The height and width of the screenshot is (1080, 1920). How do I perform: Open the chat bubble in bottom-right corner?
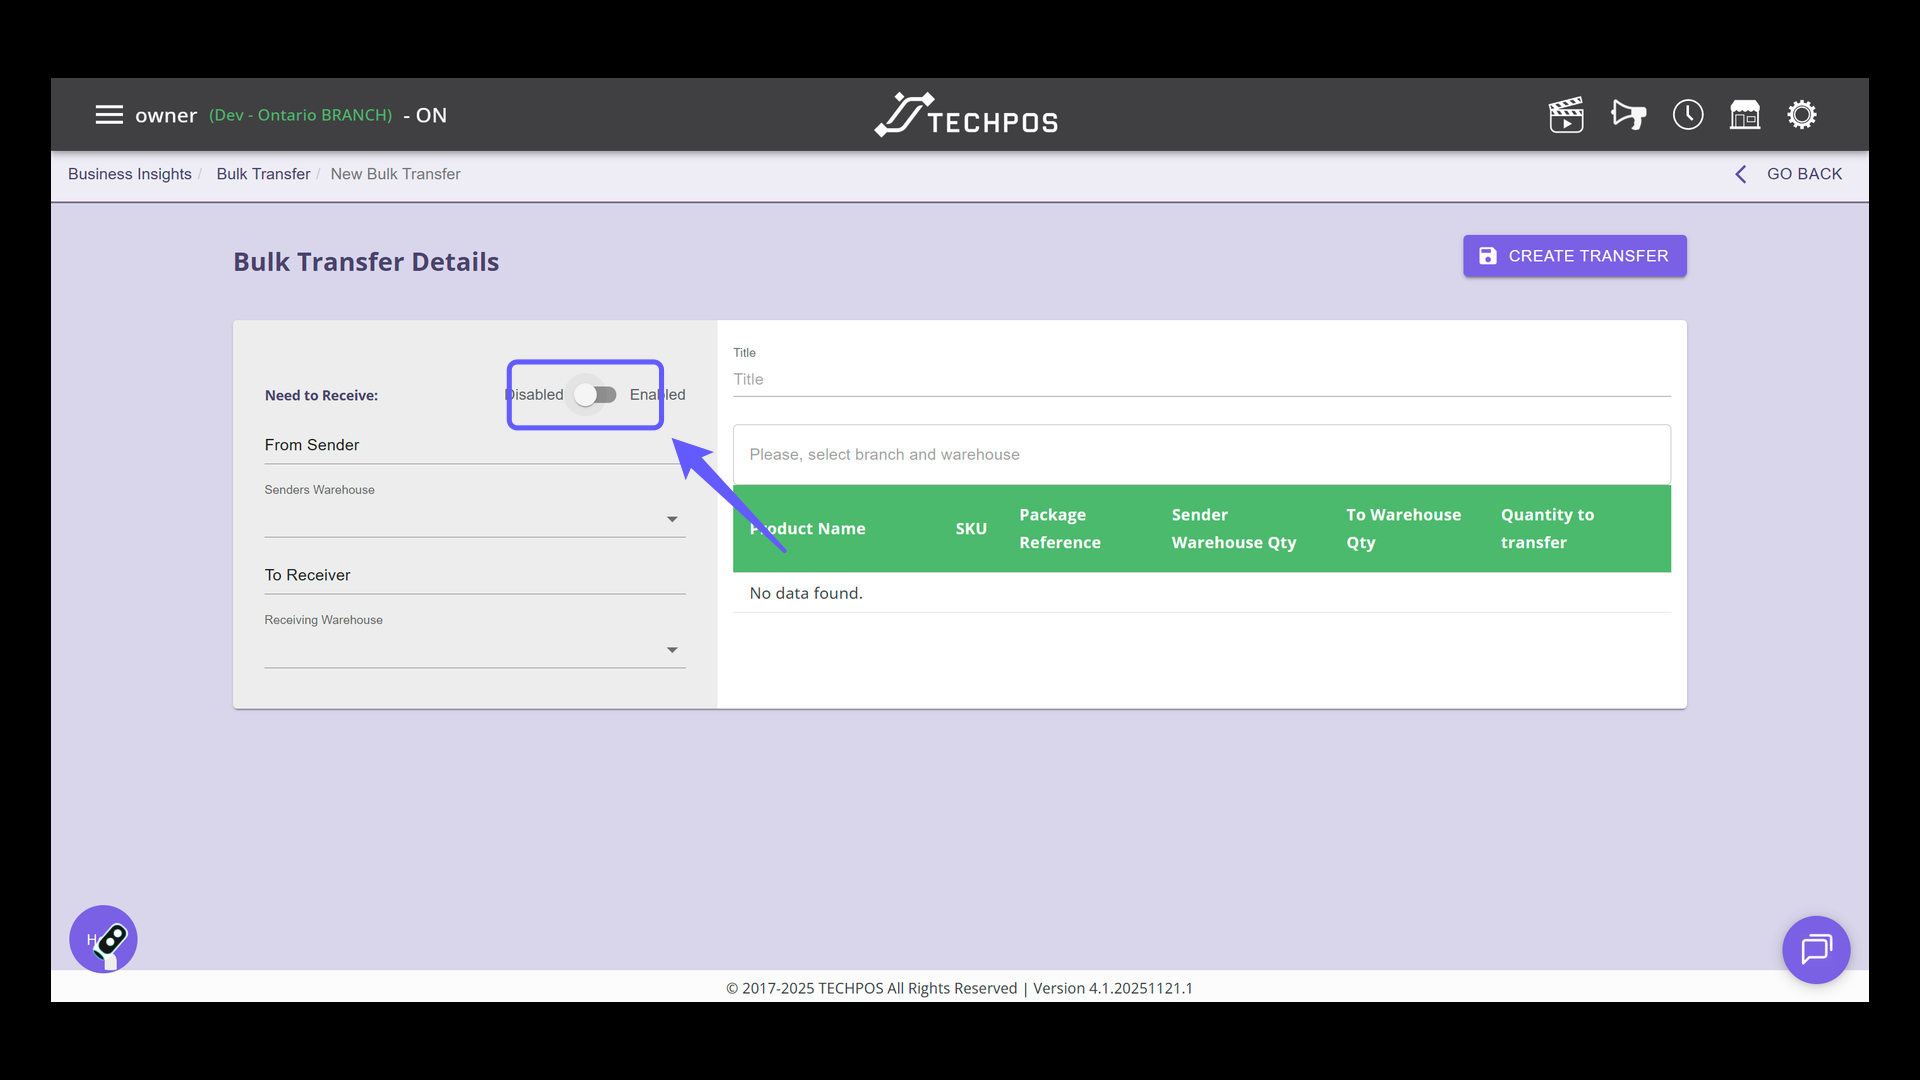point(1817,950)
